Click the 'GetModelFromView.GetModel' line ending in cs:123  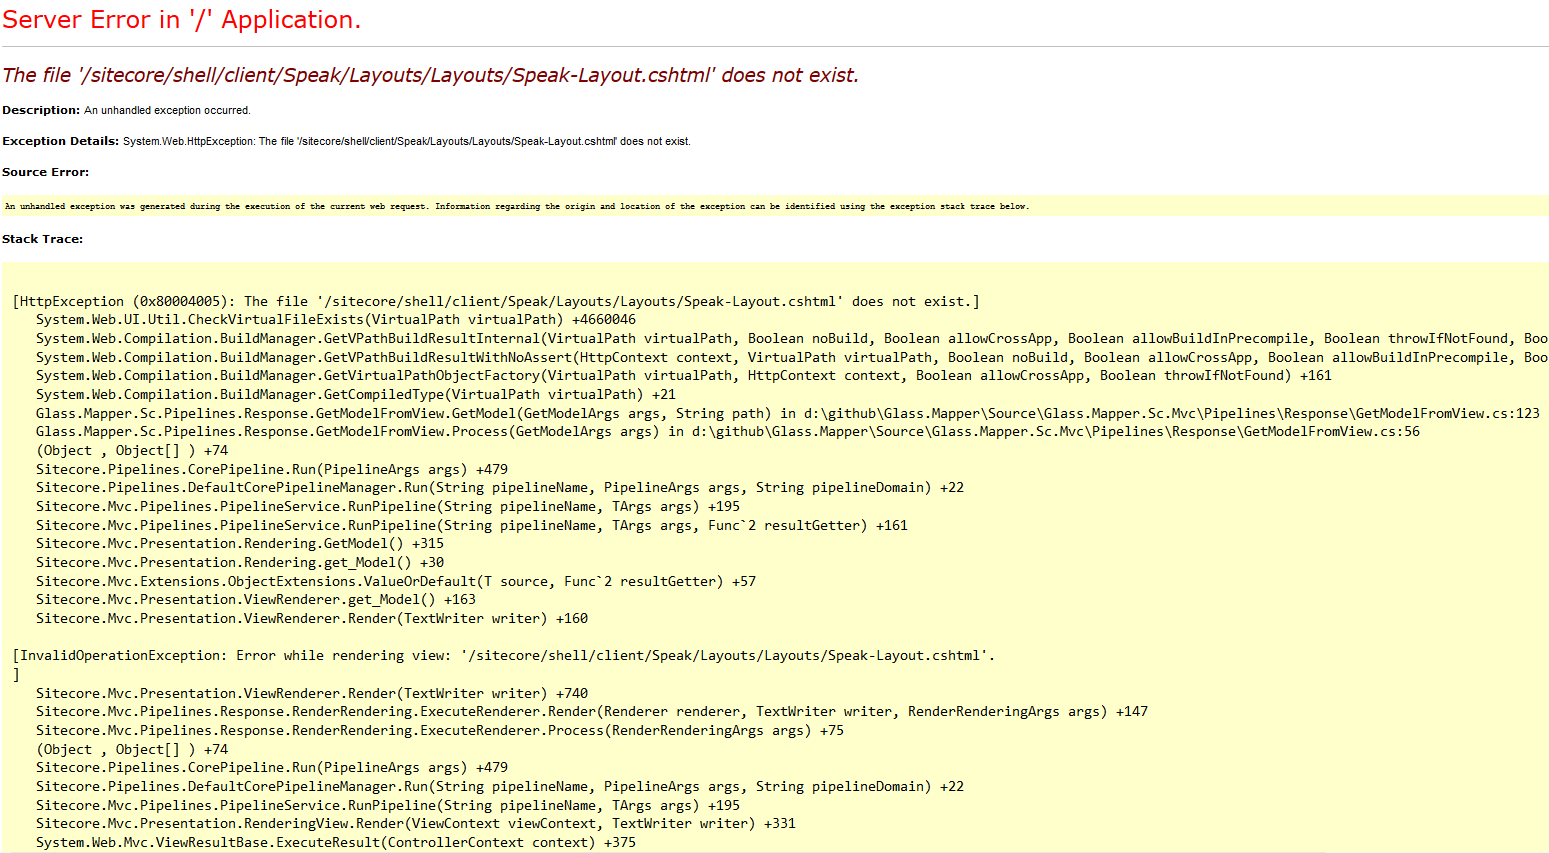(x=787, y=413)
